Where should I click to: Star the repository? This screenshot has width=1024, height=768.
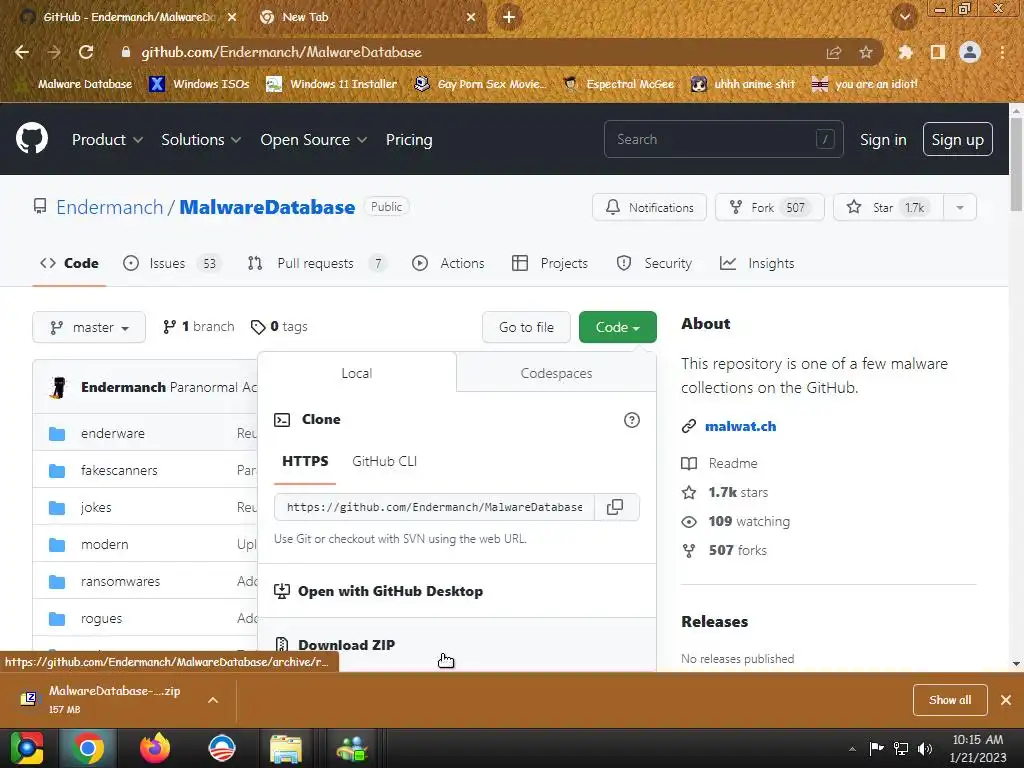tap(889, 208)
